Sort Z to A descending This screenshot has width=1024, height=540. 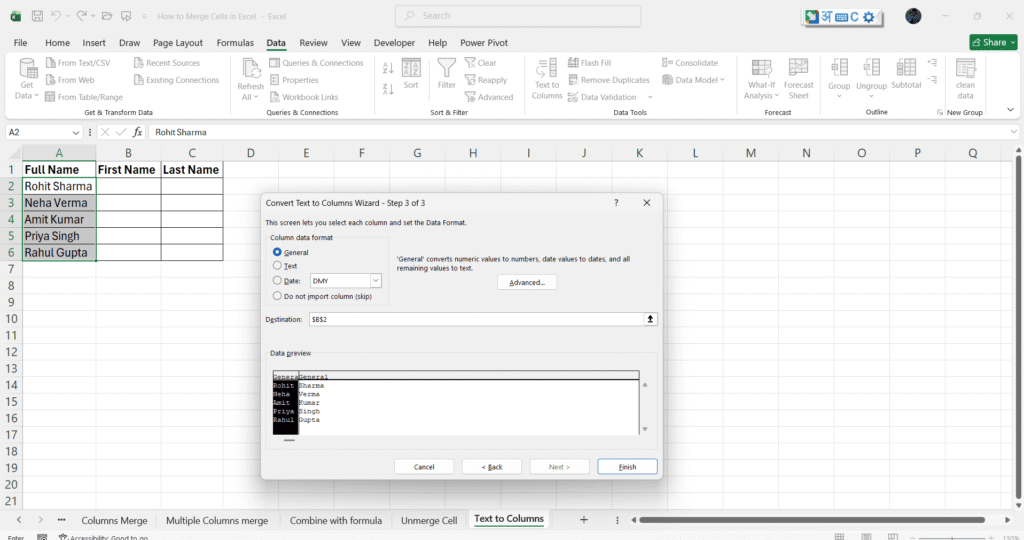click(x=388, y=89)
